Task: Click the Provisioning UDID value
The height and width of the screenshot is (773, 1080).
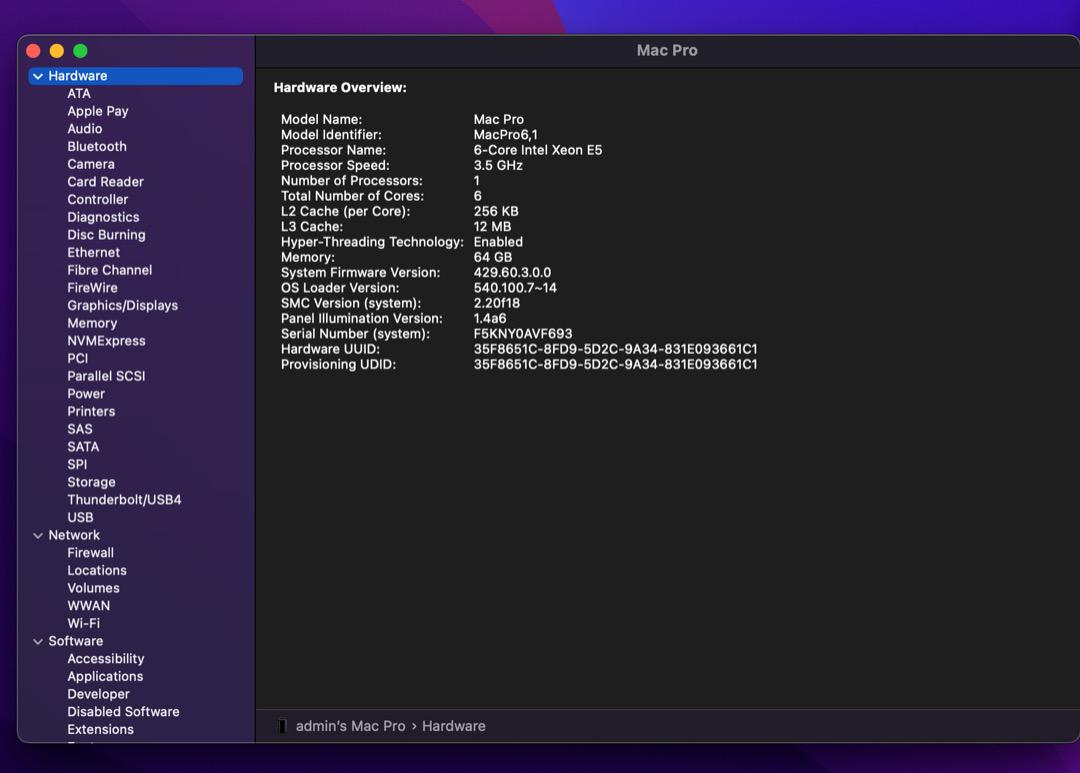Action: 615,364
